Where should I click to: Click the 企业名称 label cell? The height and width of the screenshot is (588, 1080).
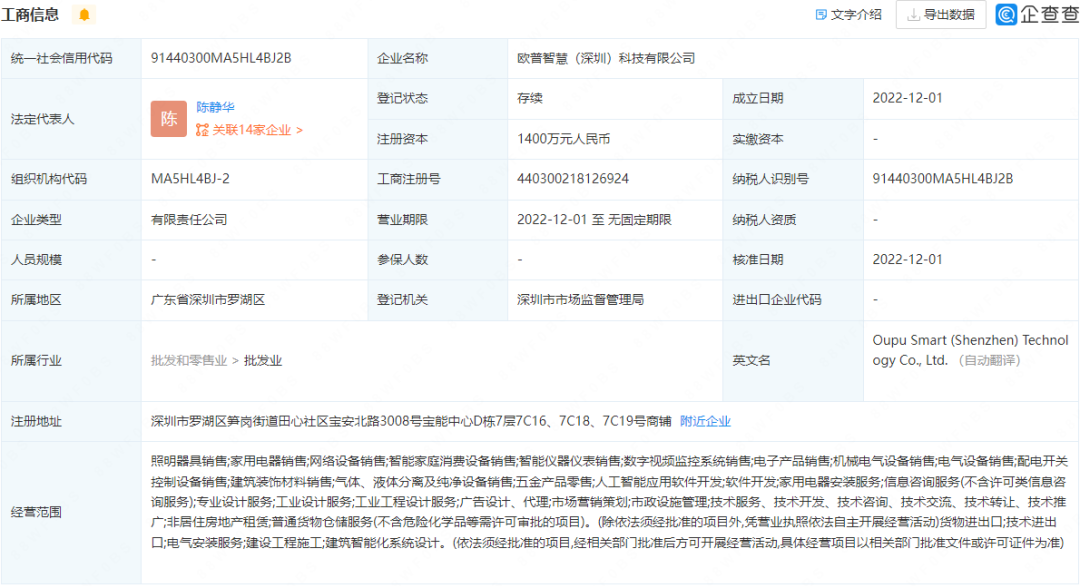point(437,58)
